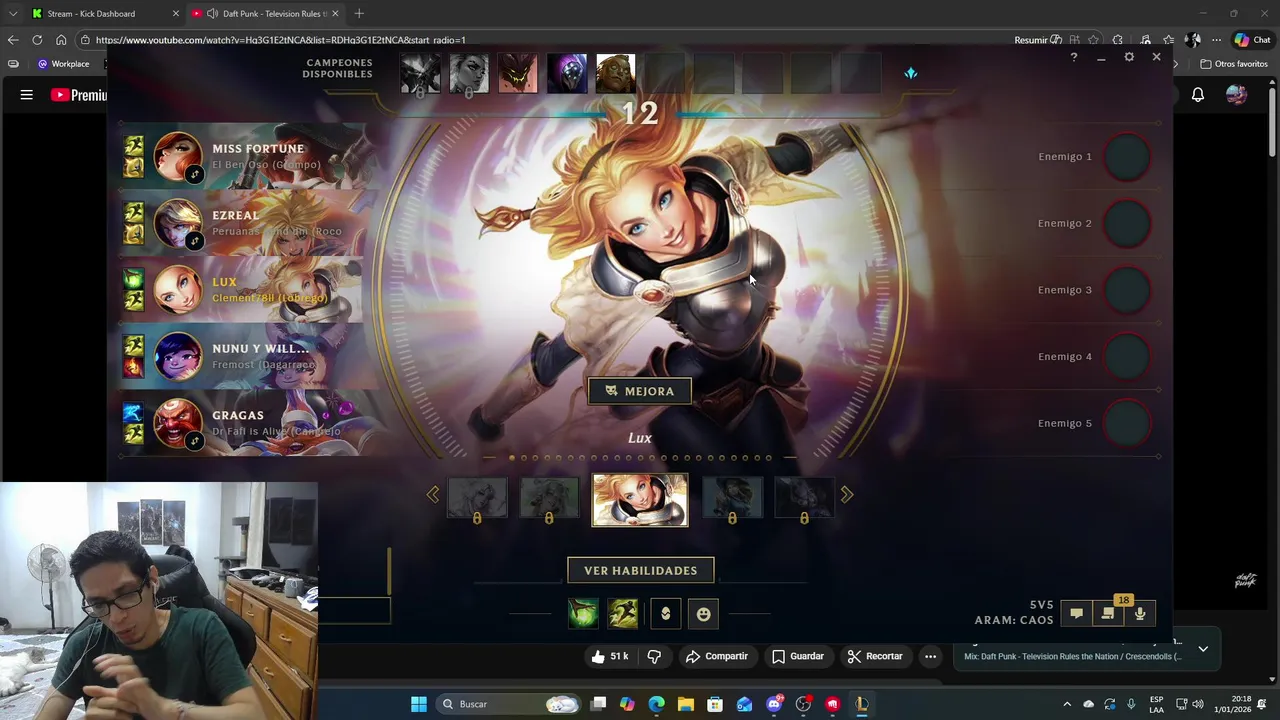This screenshot has height=720, width=1280.
Task: Open League client settings gear
Action: 1129,58
